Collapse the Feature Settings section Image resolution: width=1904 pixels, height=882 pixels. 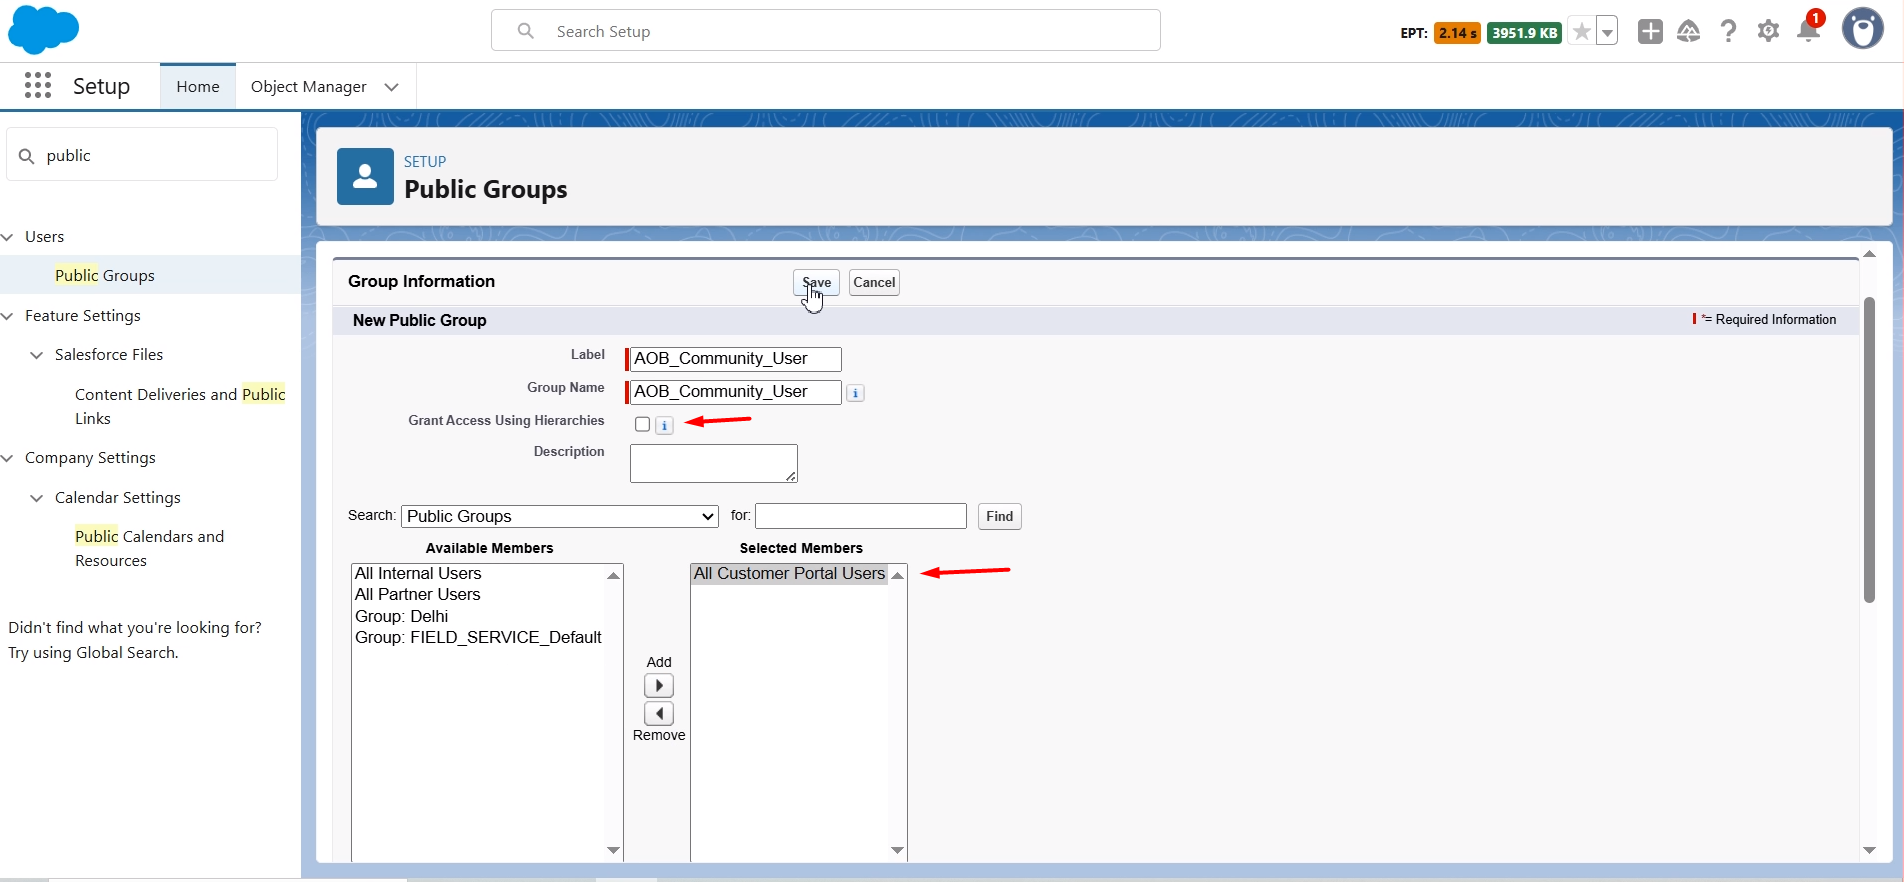pos(8,316)
